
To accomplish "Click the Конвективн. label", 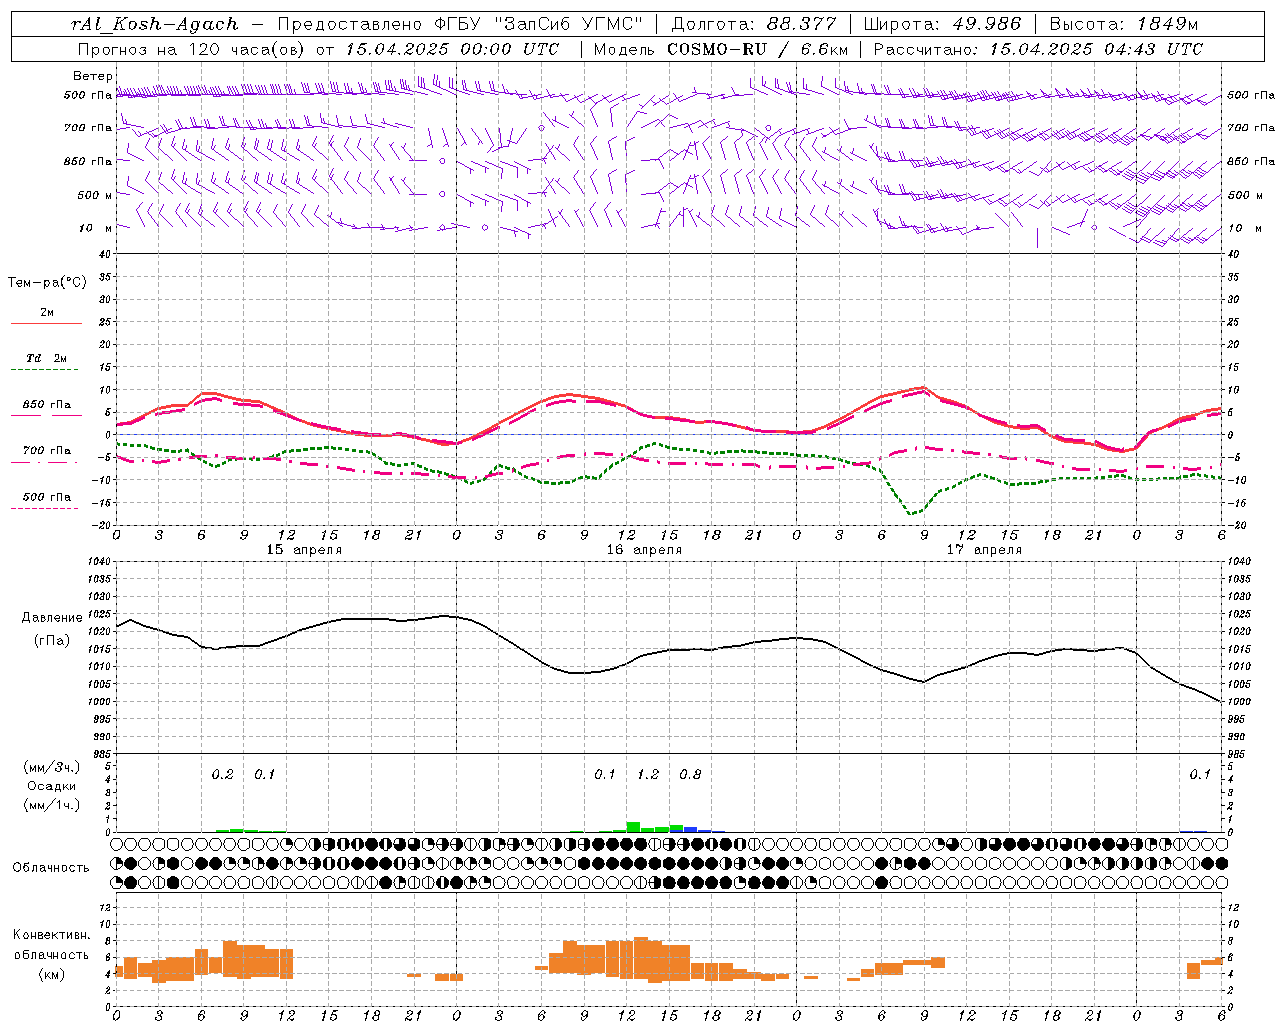I will click(x=52, y=935).
